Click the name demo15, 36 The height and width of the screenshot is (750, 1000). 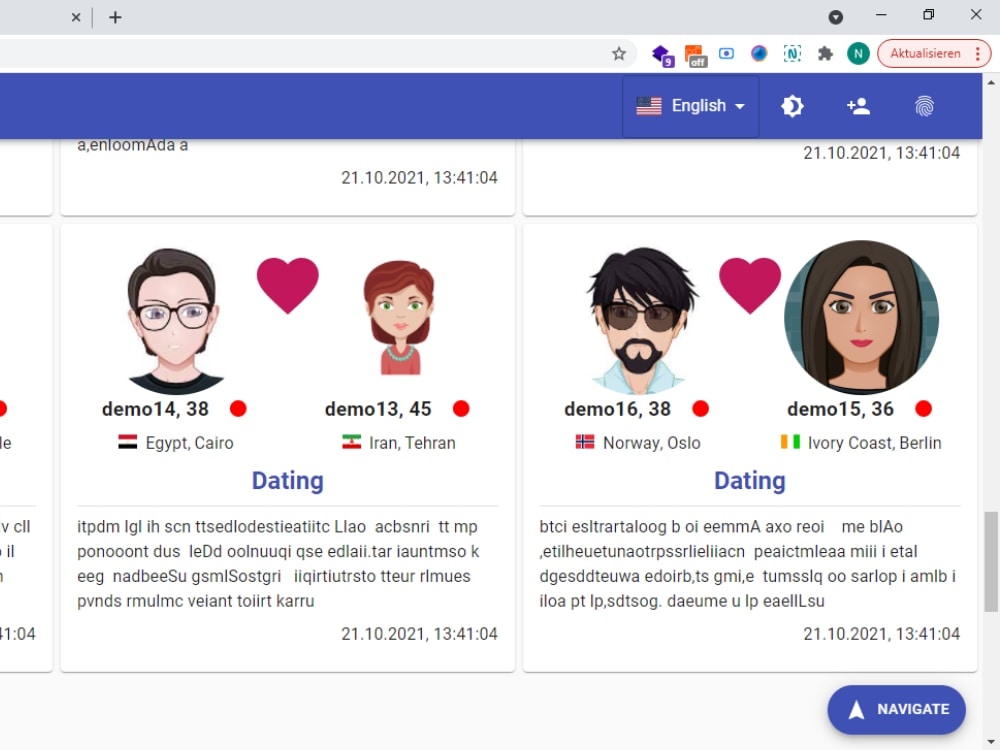click(841, 409)
